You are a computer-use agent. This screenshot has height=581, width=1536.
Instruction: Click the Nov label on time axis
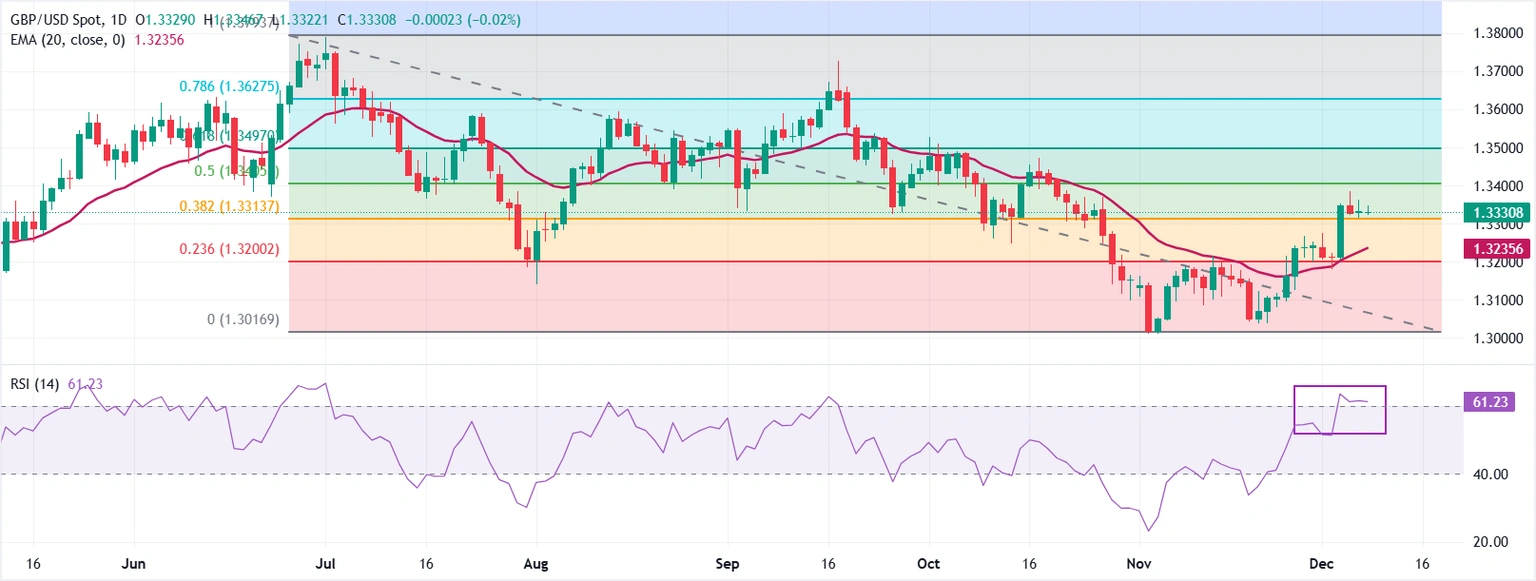click(x=1139, y=563)
